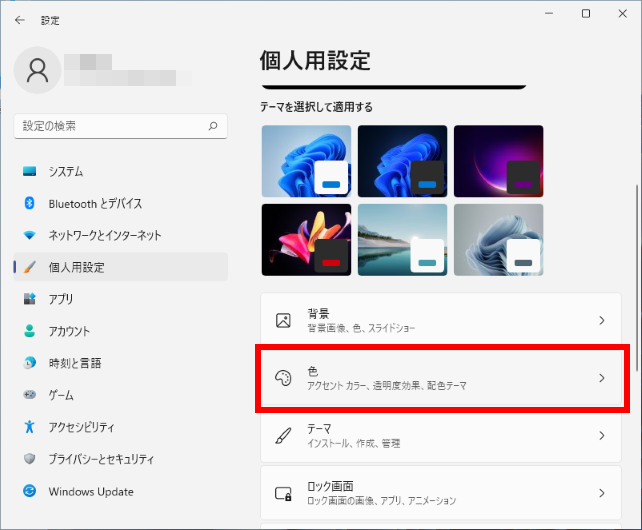Click the アプリ icon in sidebar

coord(29,299)
